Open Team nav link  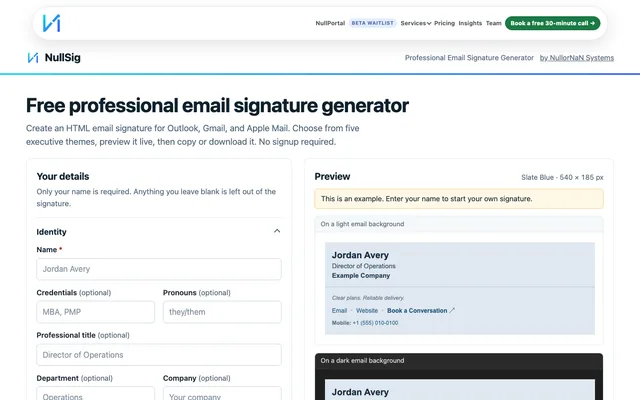pos(493,23)
